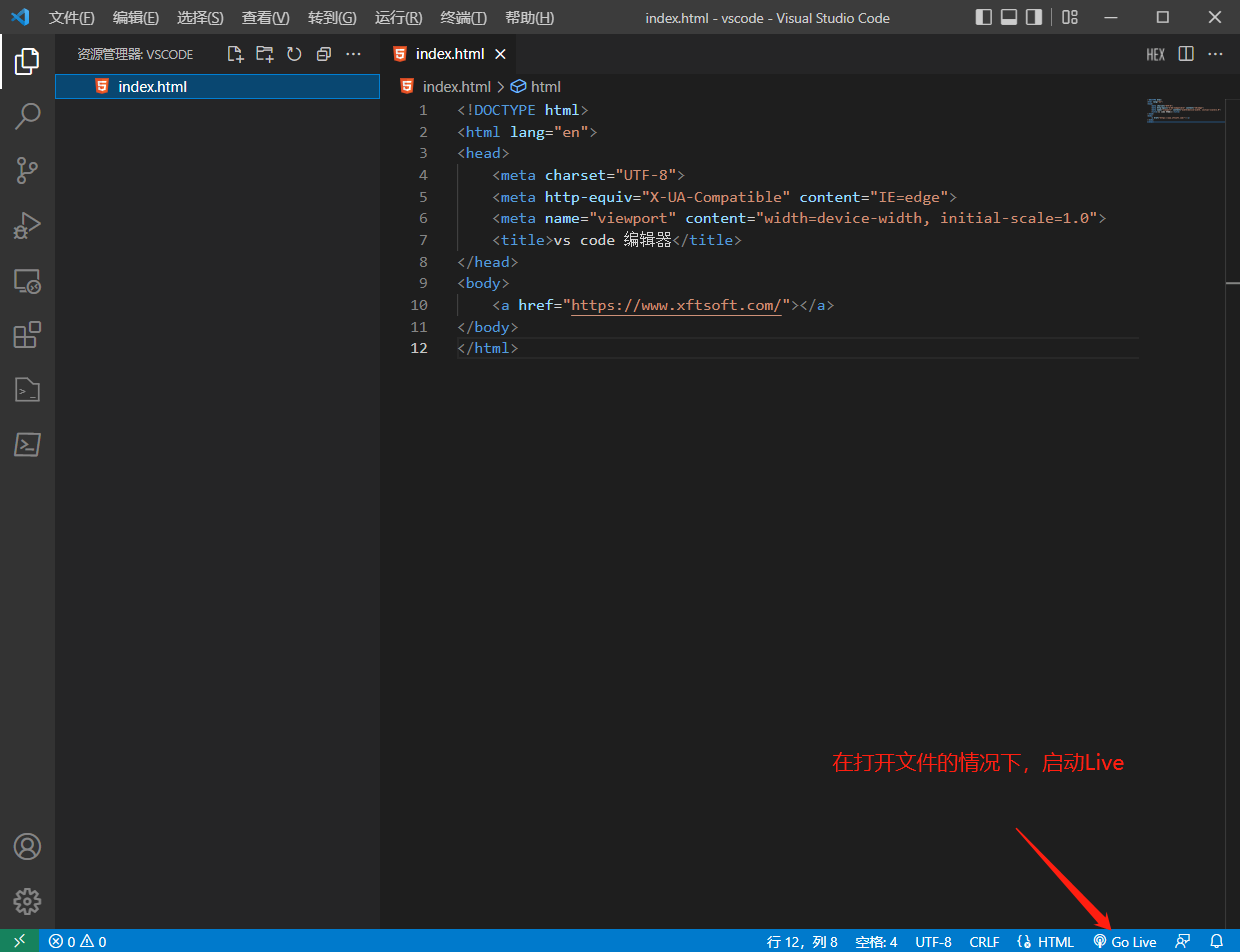Viewport: 1240px width, 952px height.
Task: Split the editor into two panes
Action: 1185,54
